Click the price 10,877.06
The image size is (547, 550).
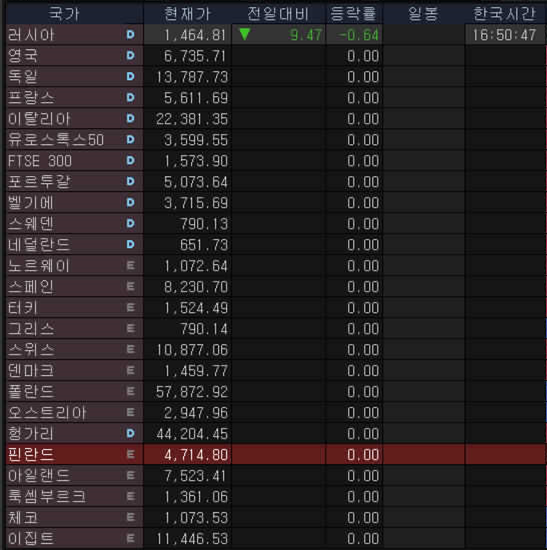192,350
